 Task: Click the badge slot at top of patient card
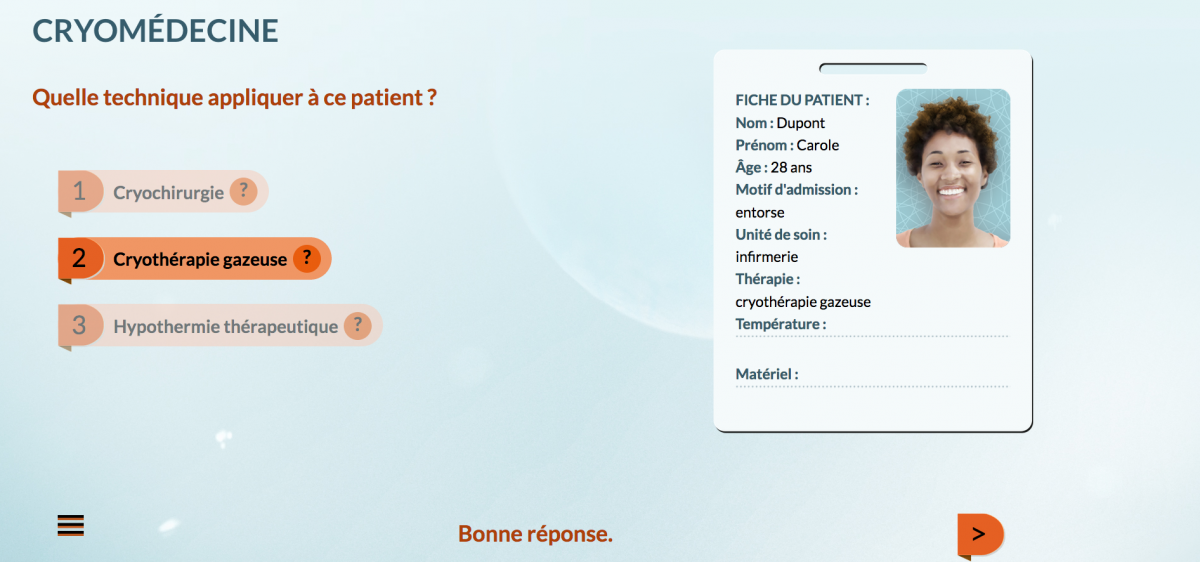(873, 68)
